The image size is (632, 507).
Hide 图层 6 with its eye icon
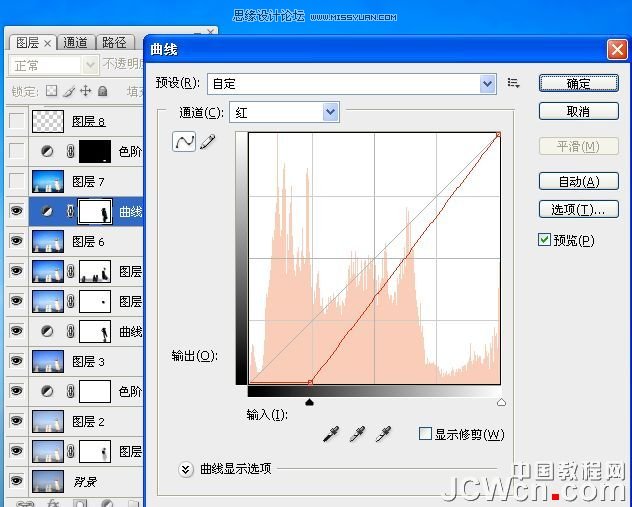coord(17,241)
